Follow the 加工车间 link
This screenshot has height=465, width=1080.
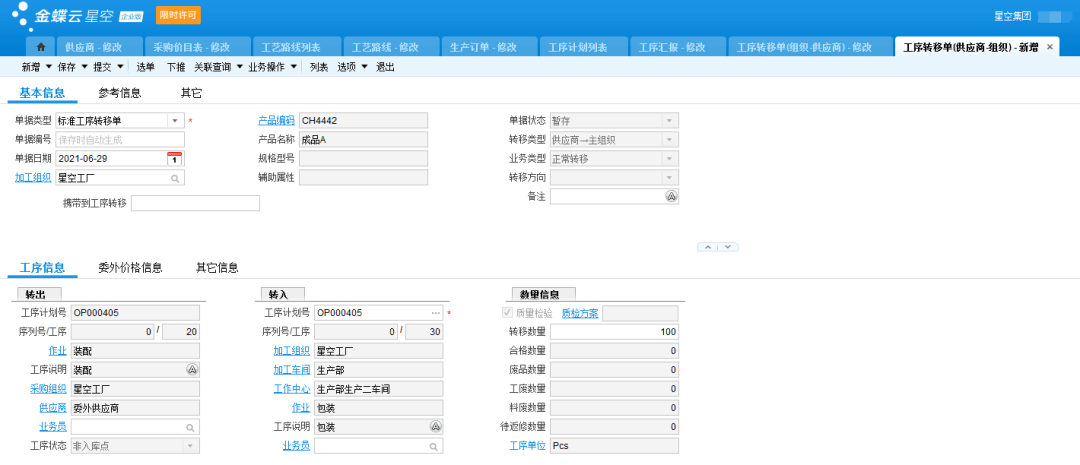pyautogui.click(x=291, y=370)
